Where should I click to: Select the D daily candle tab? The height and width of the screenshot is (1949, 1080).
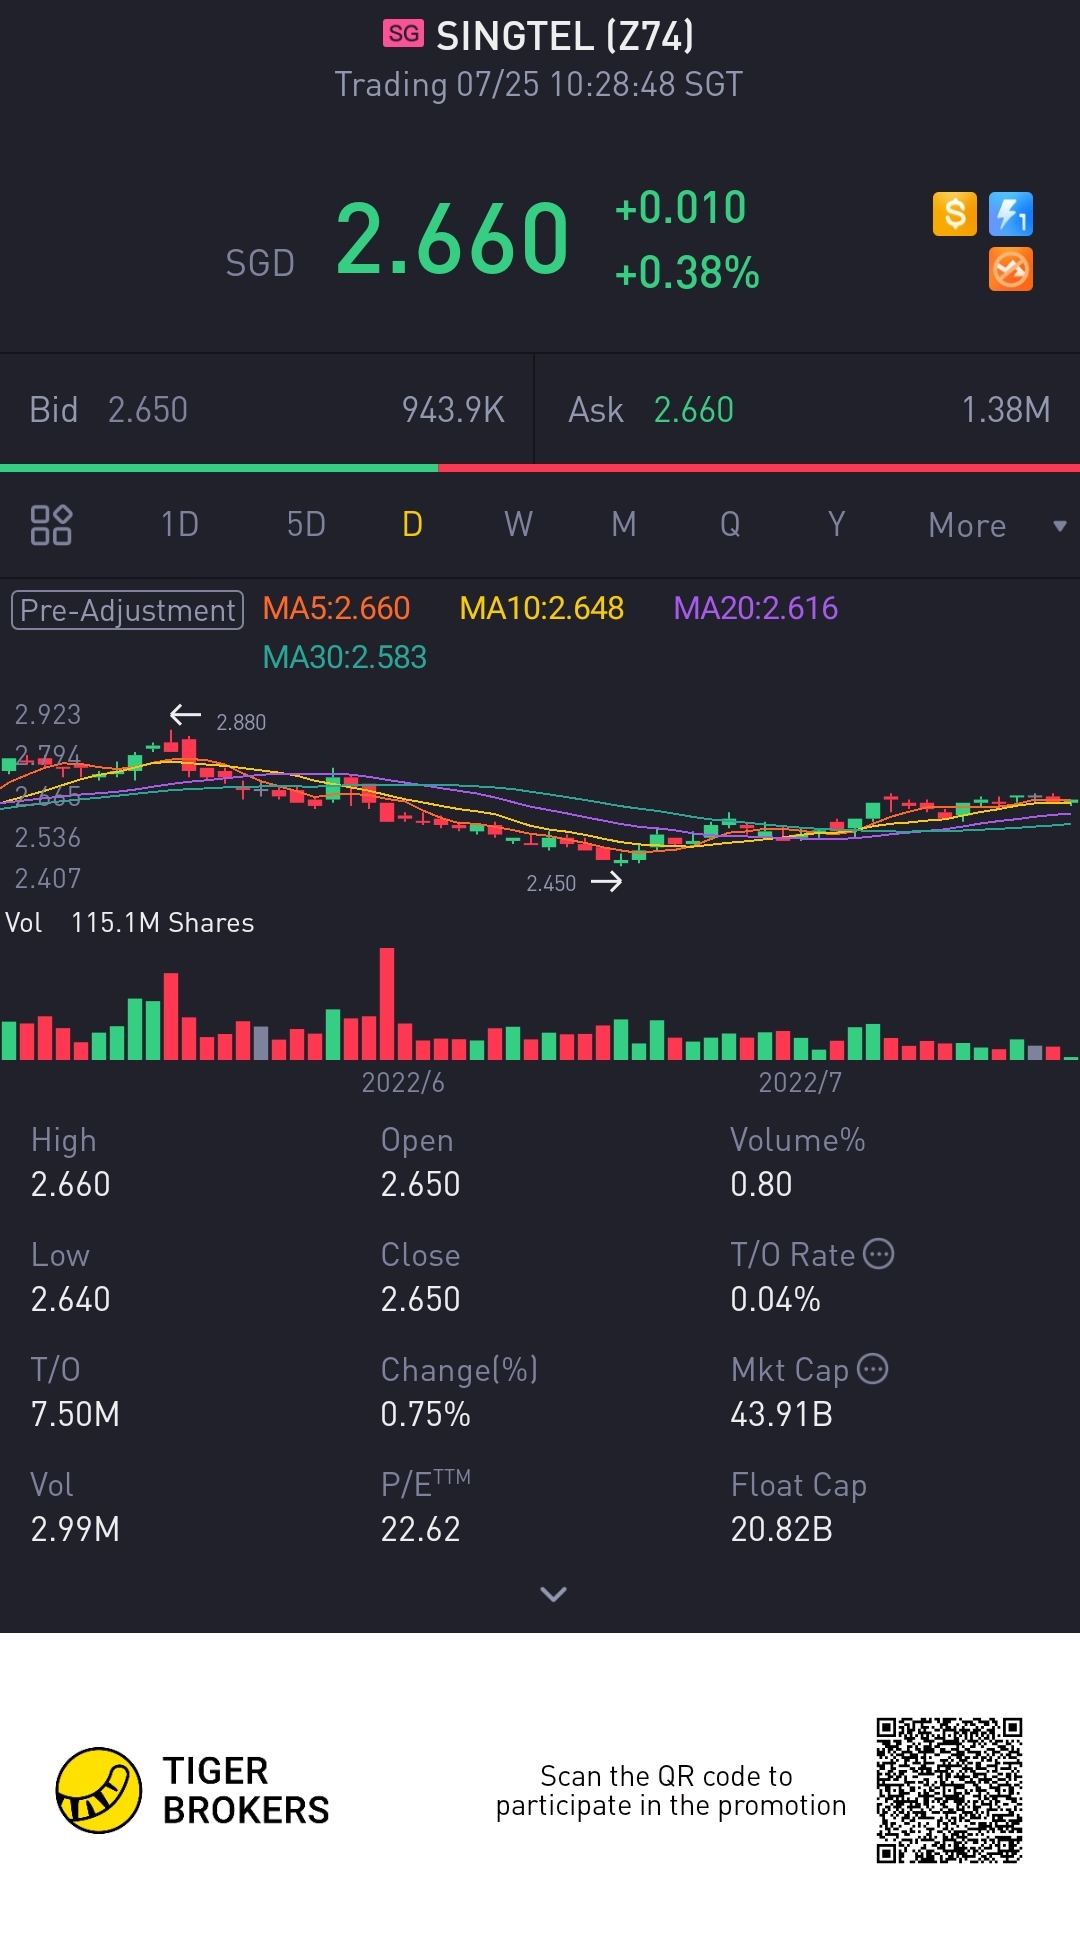pyautogui.click(x=412, y=524)
